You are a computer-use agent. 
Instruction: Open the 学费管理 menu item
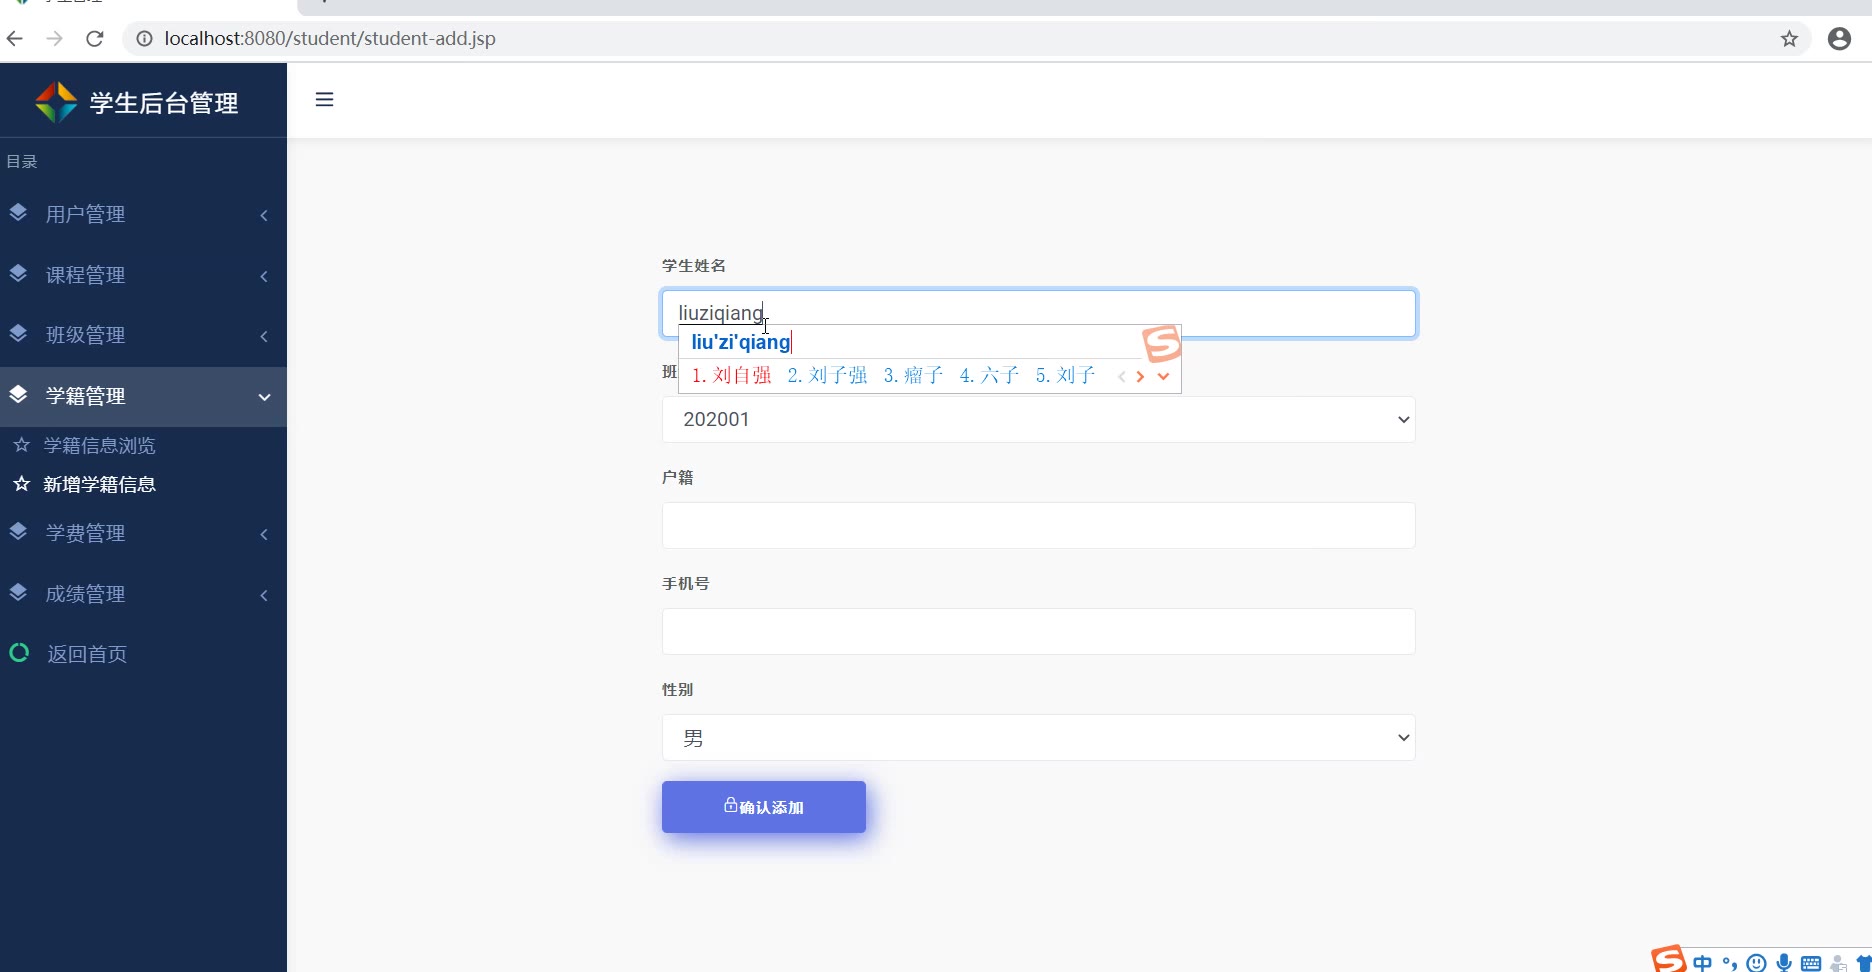143,533
